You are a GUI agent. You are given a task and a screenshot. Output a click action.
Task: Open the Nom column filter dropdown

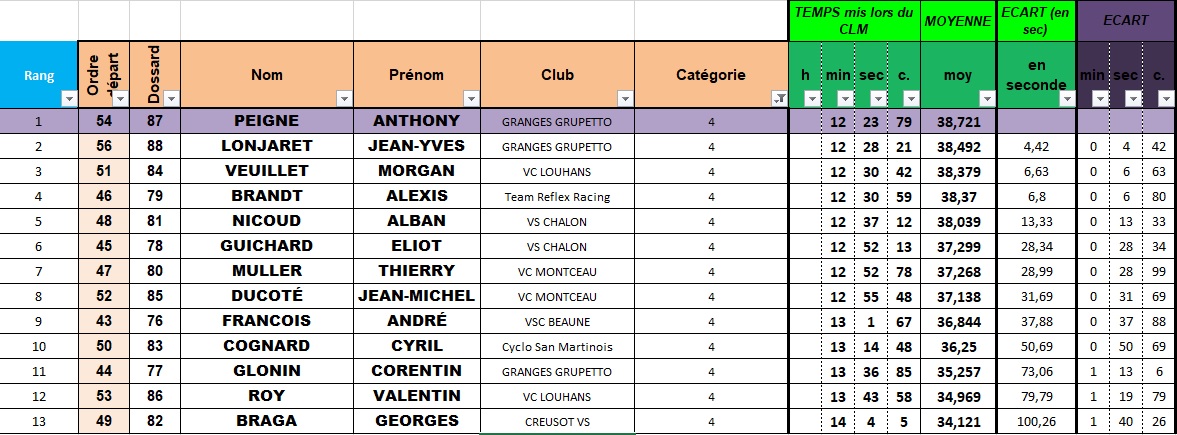point(344,98)
